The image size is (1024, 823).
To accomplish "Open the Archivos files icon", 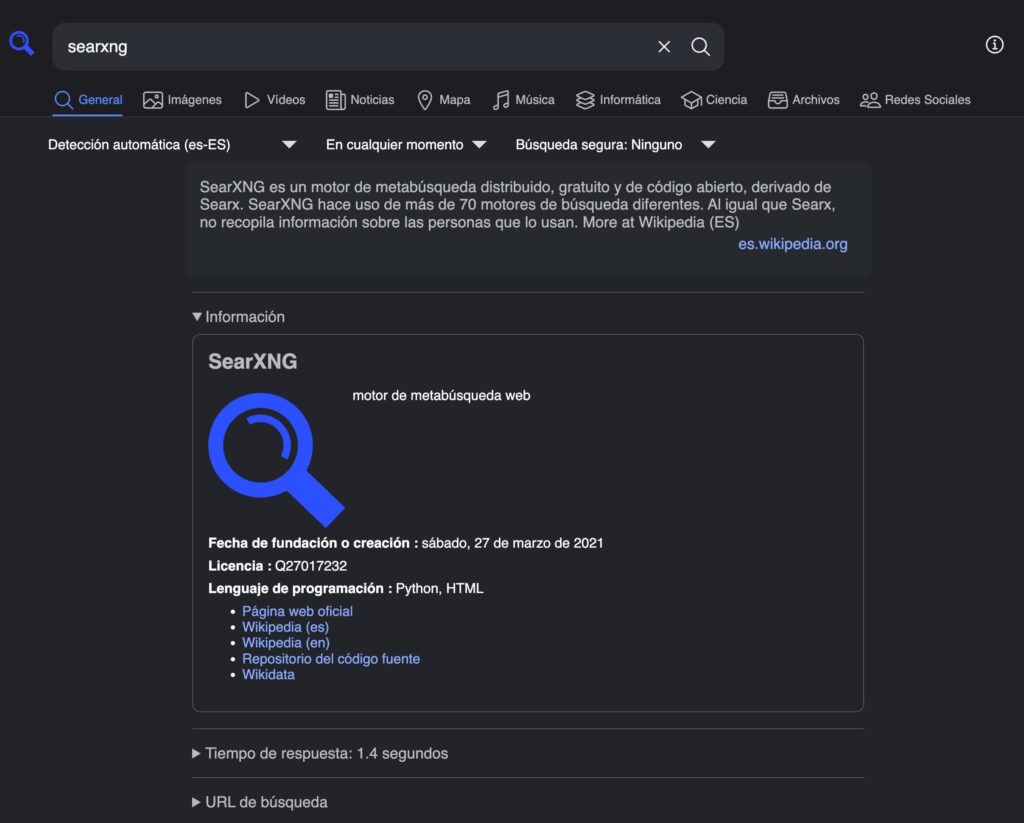I will pyautogui.click(x=775, y=99).
